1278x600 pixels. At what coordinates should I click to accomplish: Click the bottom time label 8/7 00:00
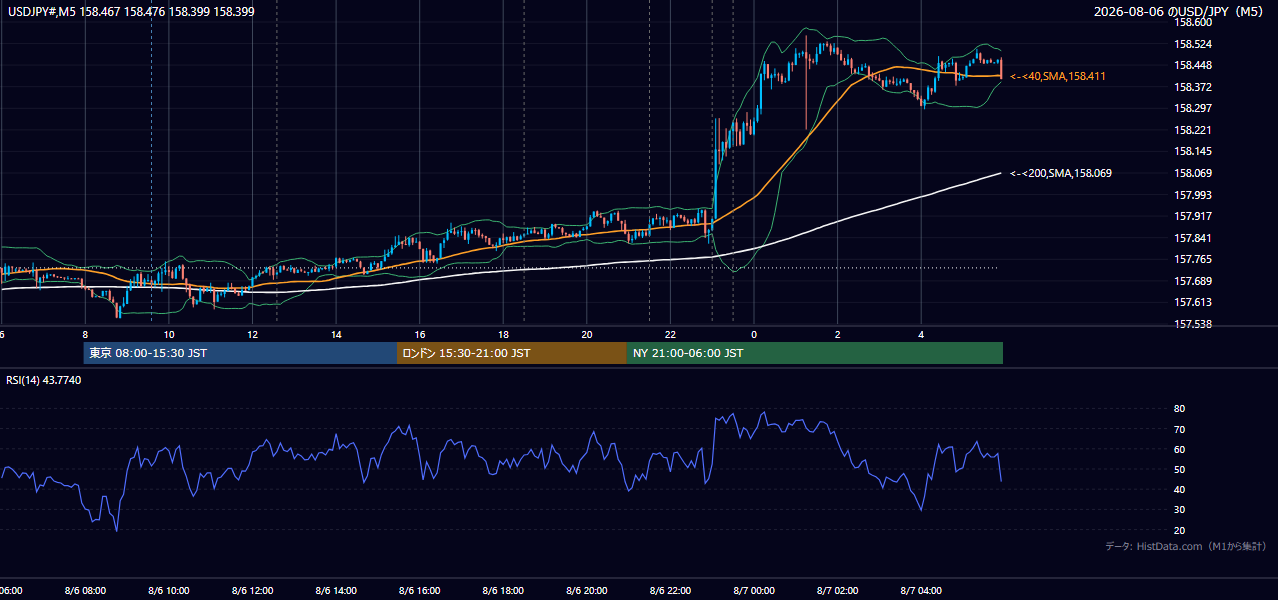754,591
